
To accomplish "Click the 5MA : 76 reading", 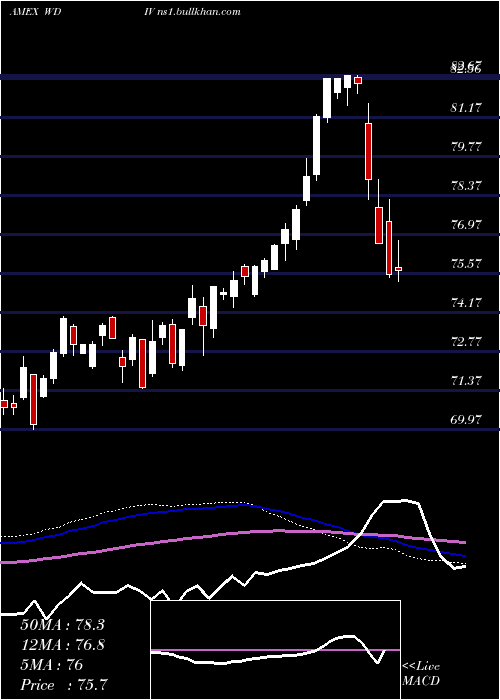I will (51, 665).
